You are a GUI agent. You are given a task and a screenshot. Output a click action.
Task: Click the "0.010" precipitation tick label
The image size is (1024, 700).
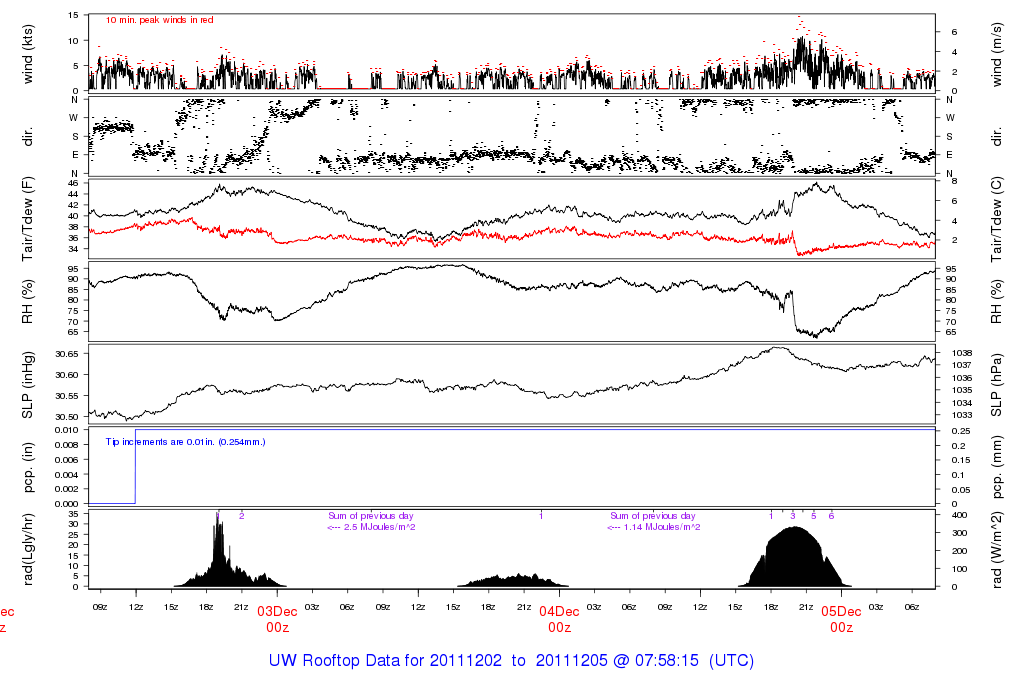point(67,430)
